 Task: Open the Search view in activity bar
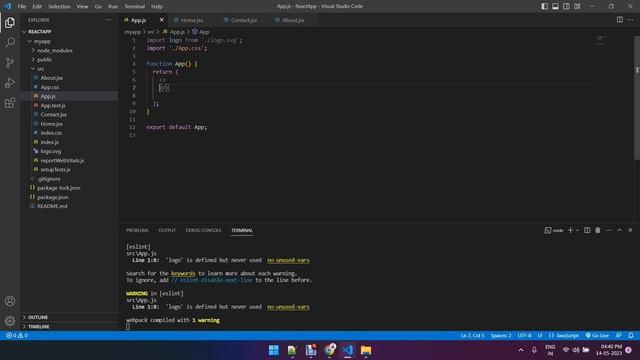click(x=10, y=42)
